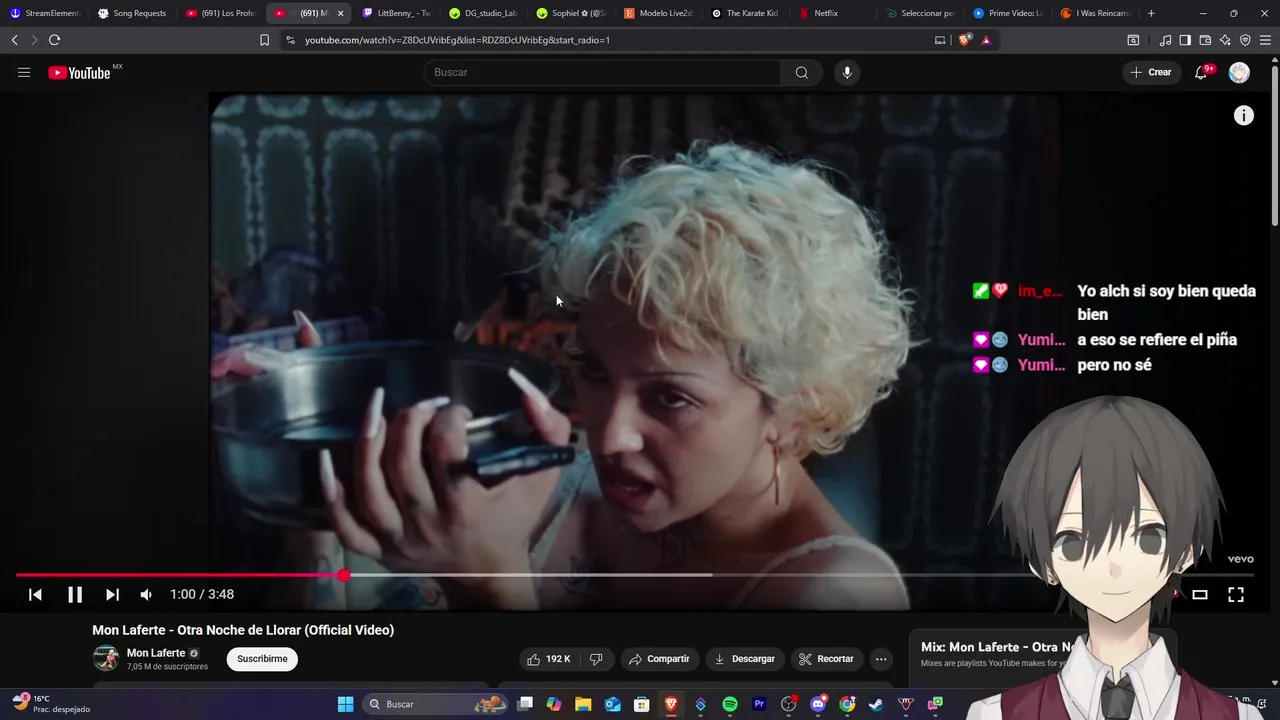Open Brave Shields lion icon
This screenshot has height=720, width=1280.
point(964,40)
